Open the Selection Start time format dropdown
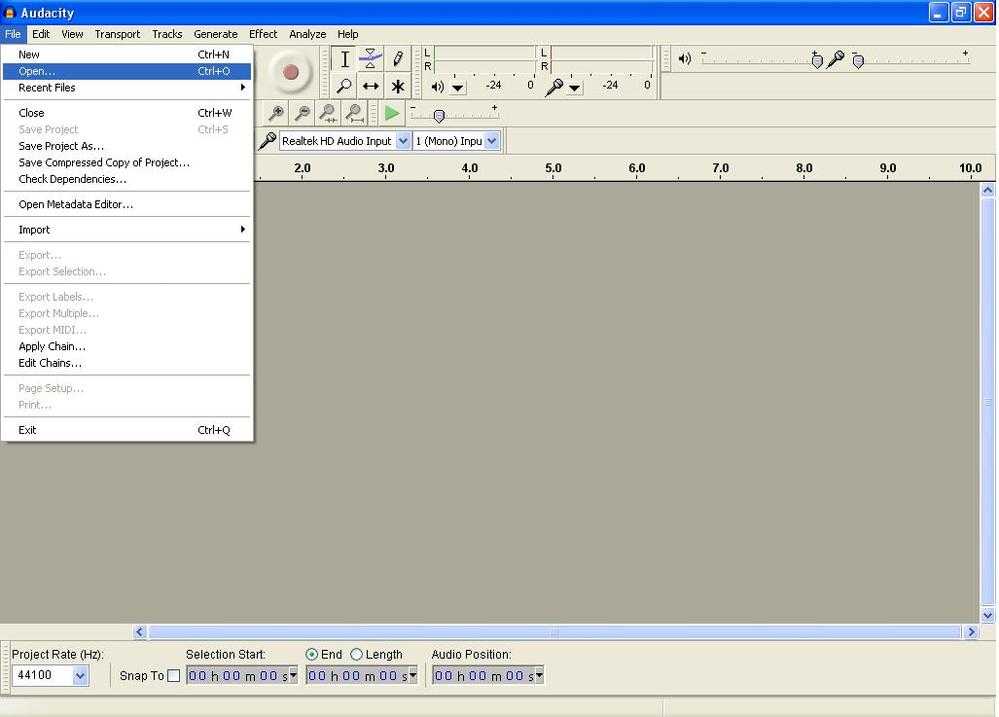 293,674
